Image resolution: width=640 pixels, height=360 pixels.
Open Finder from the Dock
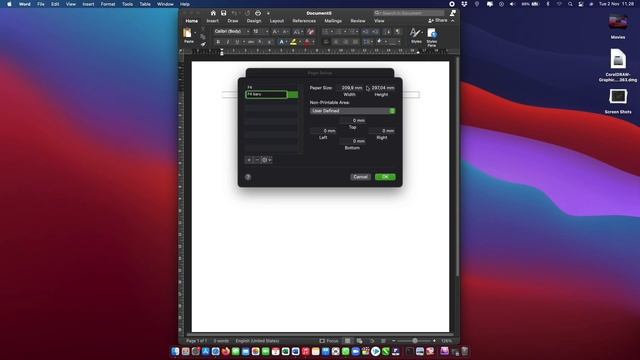[x=176, y=351]
